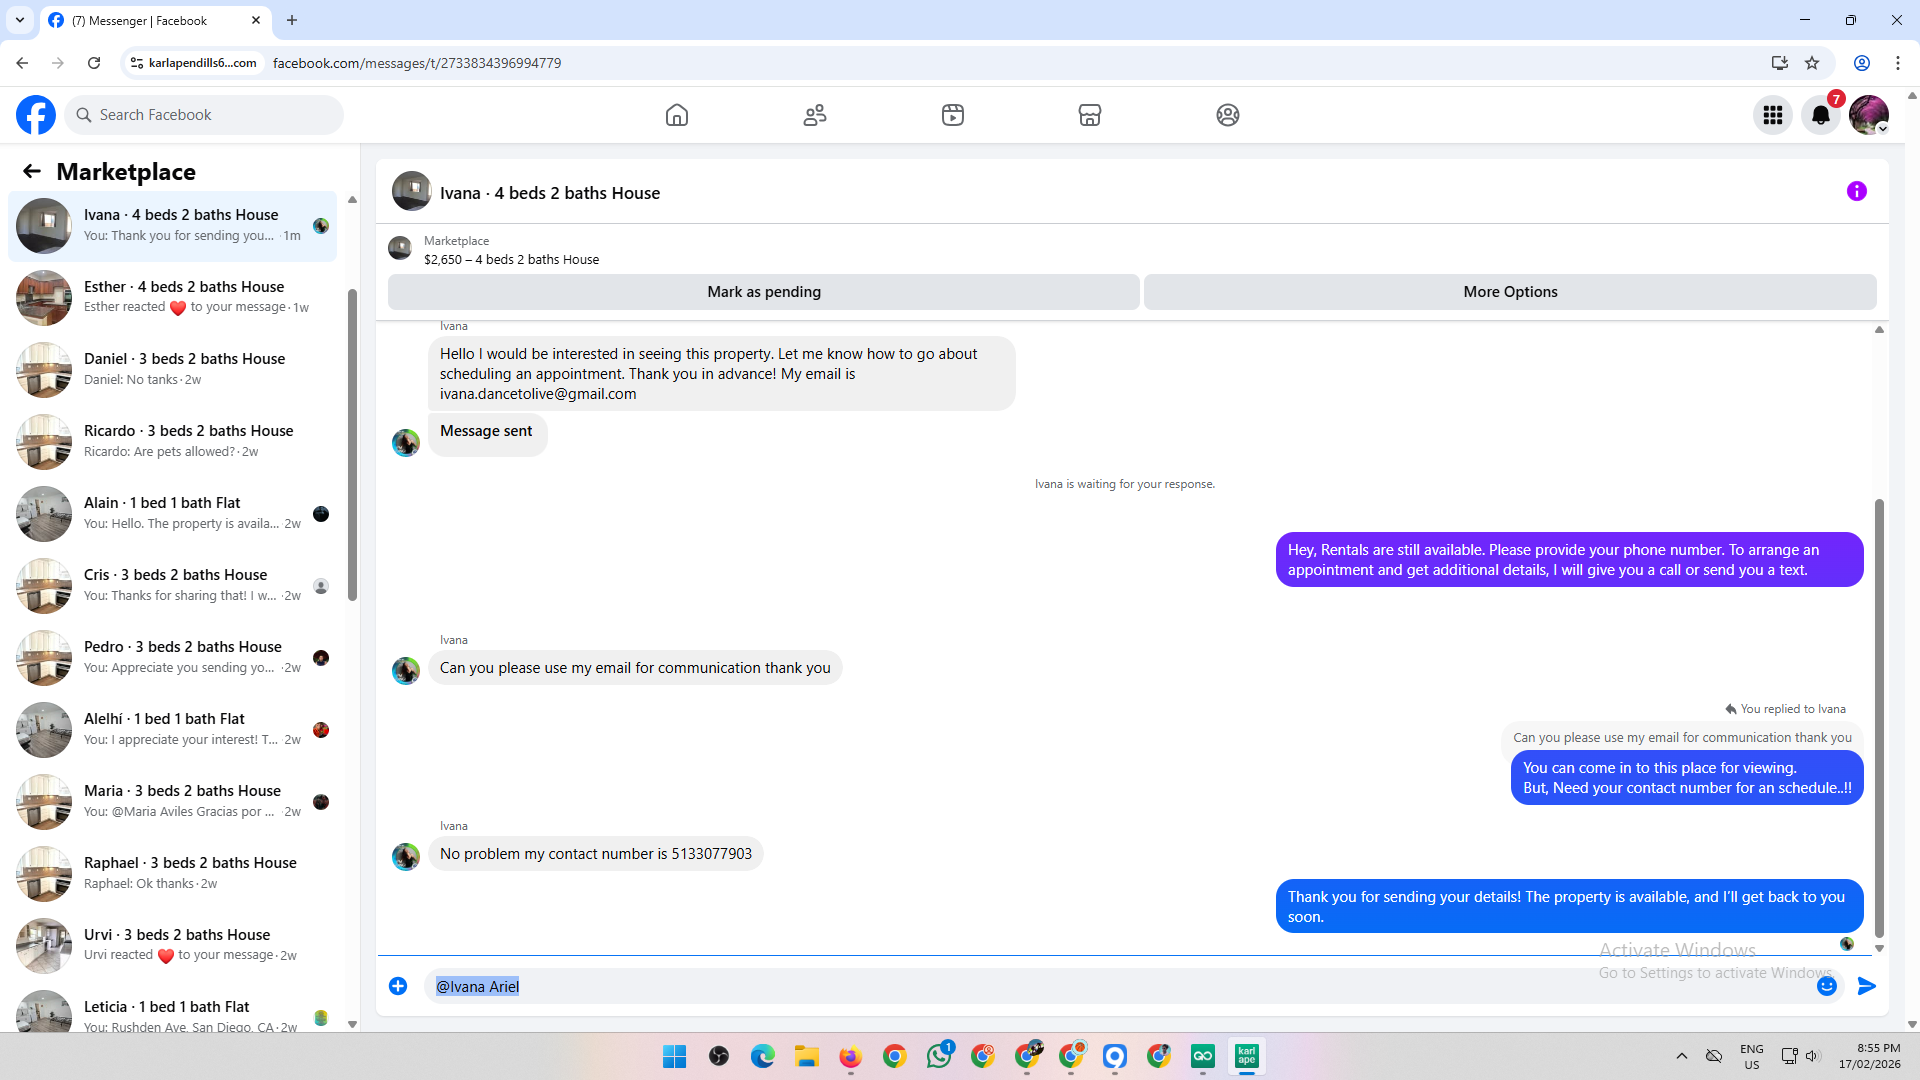Click the emoji picker icon in composer
The height and width of the screenshot is (1080, 1920).
pyautogui.click(x=1827, y=986)
